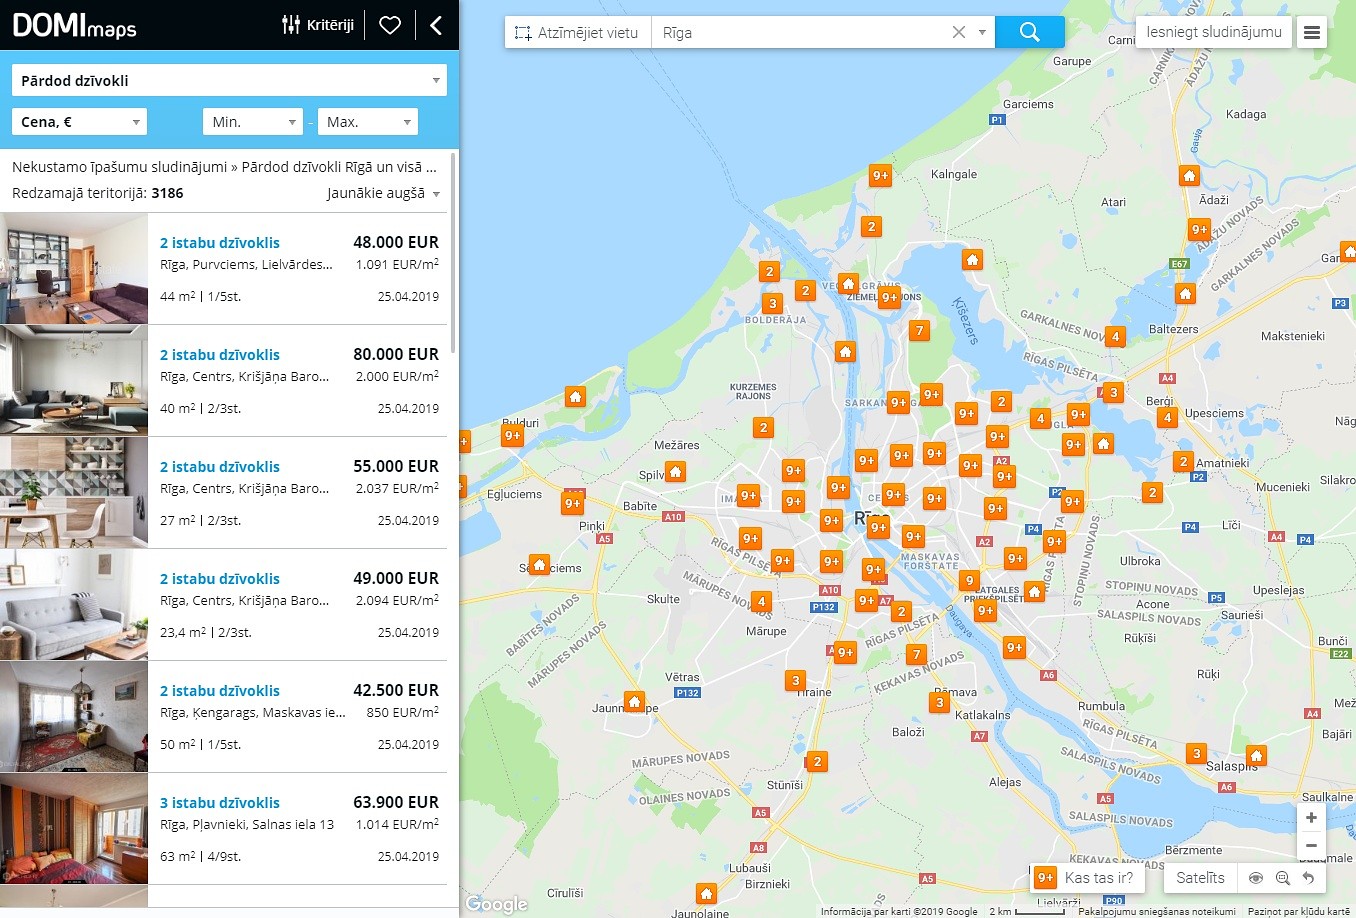Click the house marker near Salaspils
This screenshot has width=1356, height=918.
click(x=1257, y=755)
